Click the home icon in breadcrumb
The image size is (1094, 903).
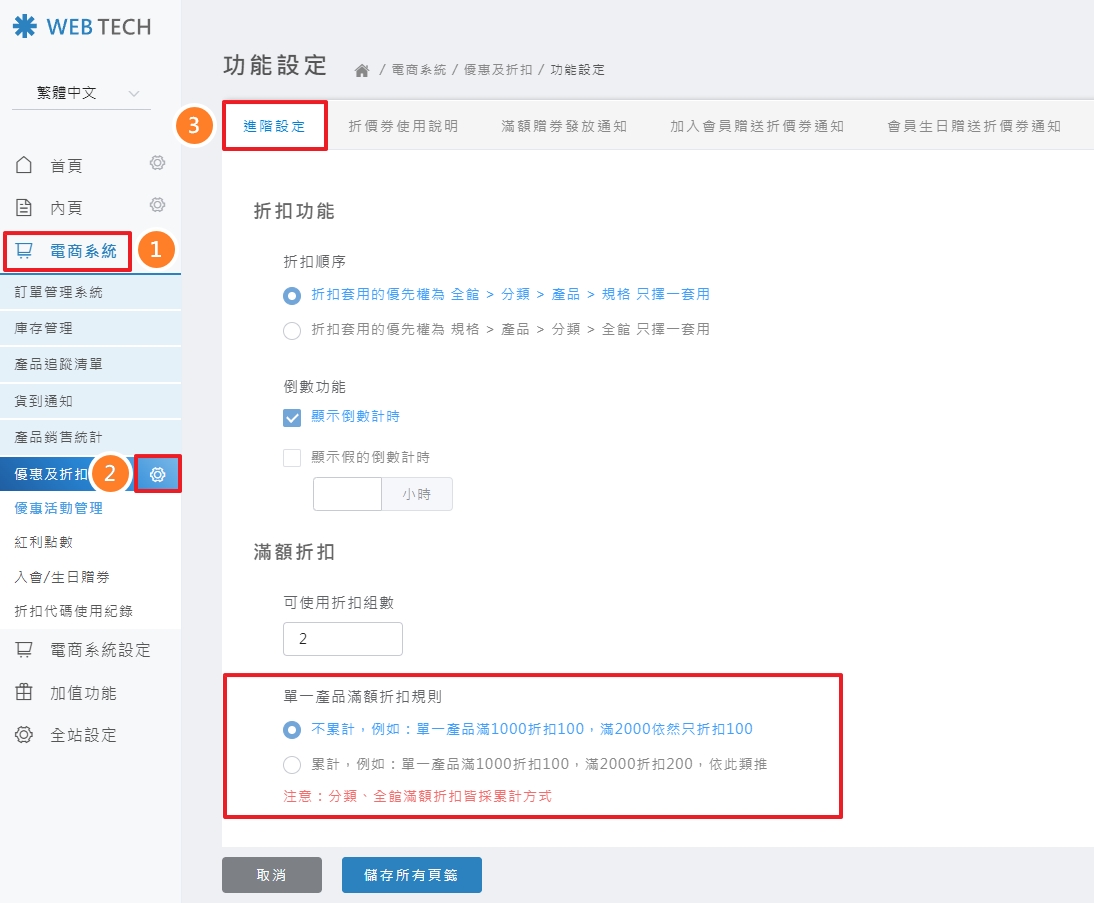(x=362, y=70)
